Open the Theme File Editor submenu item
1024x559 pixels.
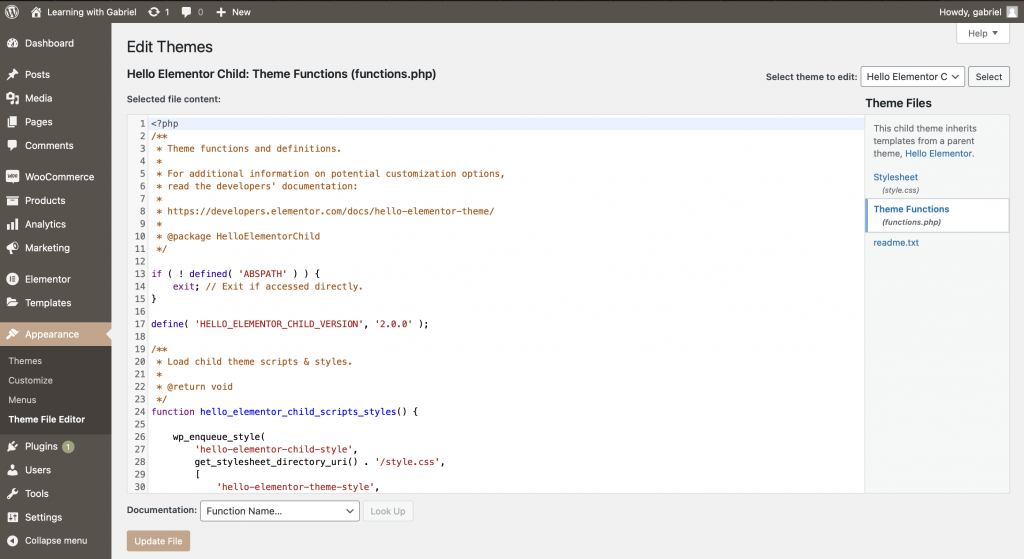[x=46, y=419]
